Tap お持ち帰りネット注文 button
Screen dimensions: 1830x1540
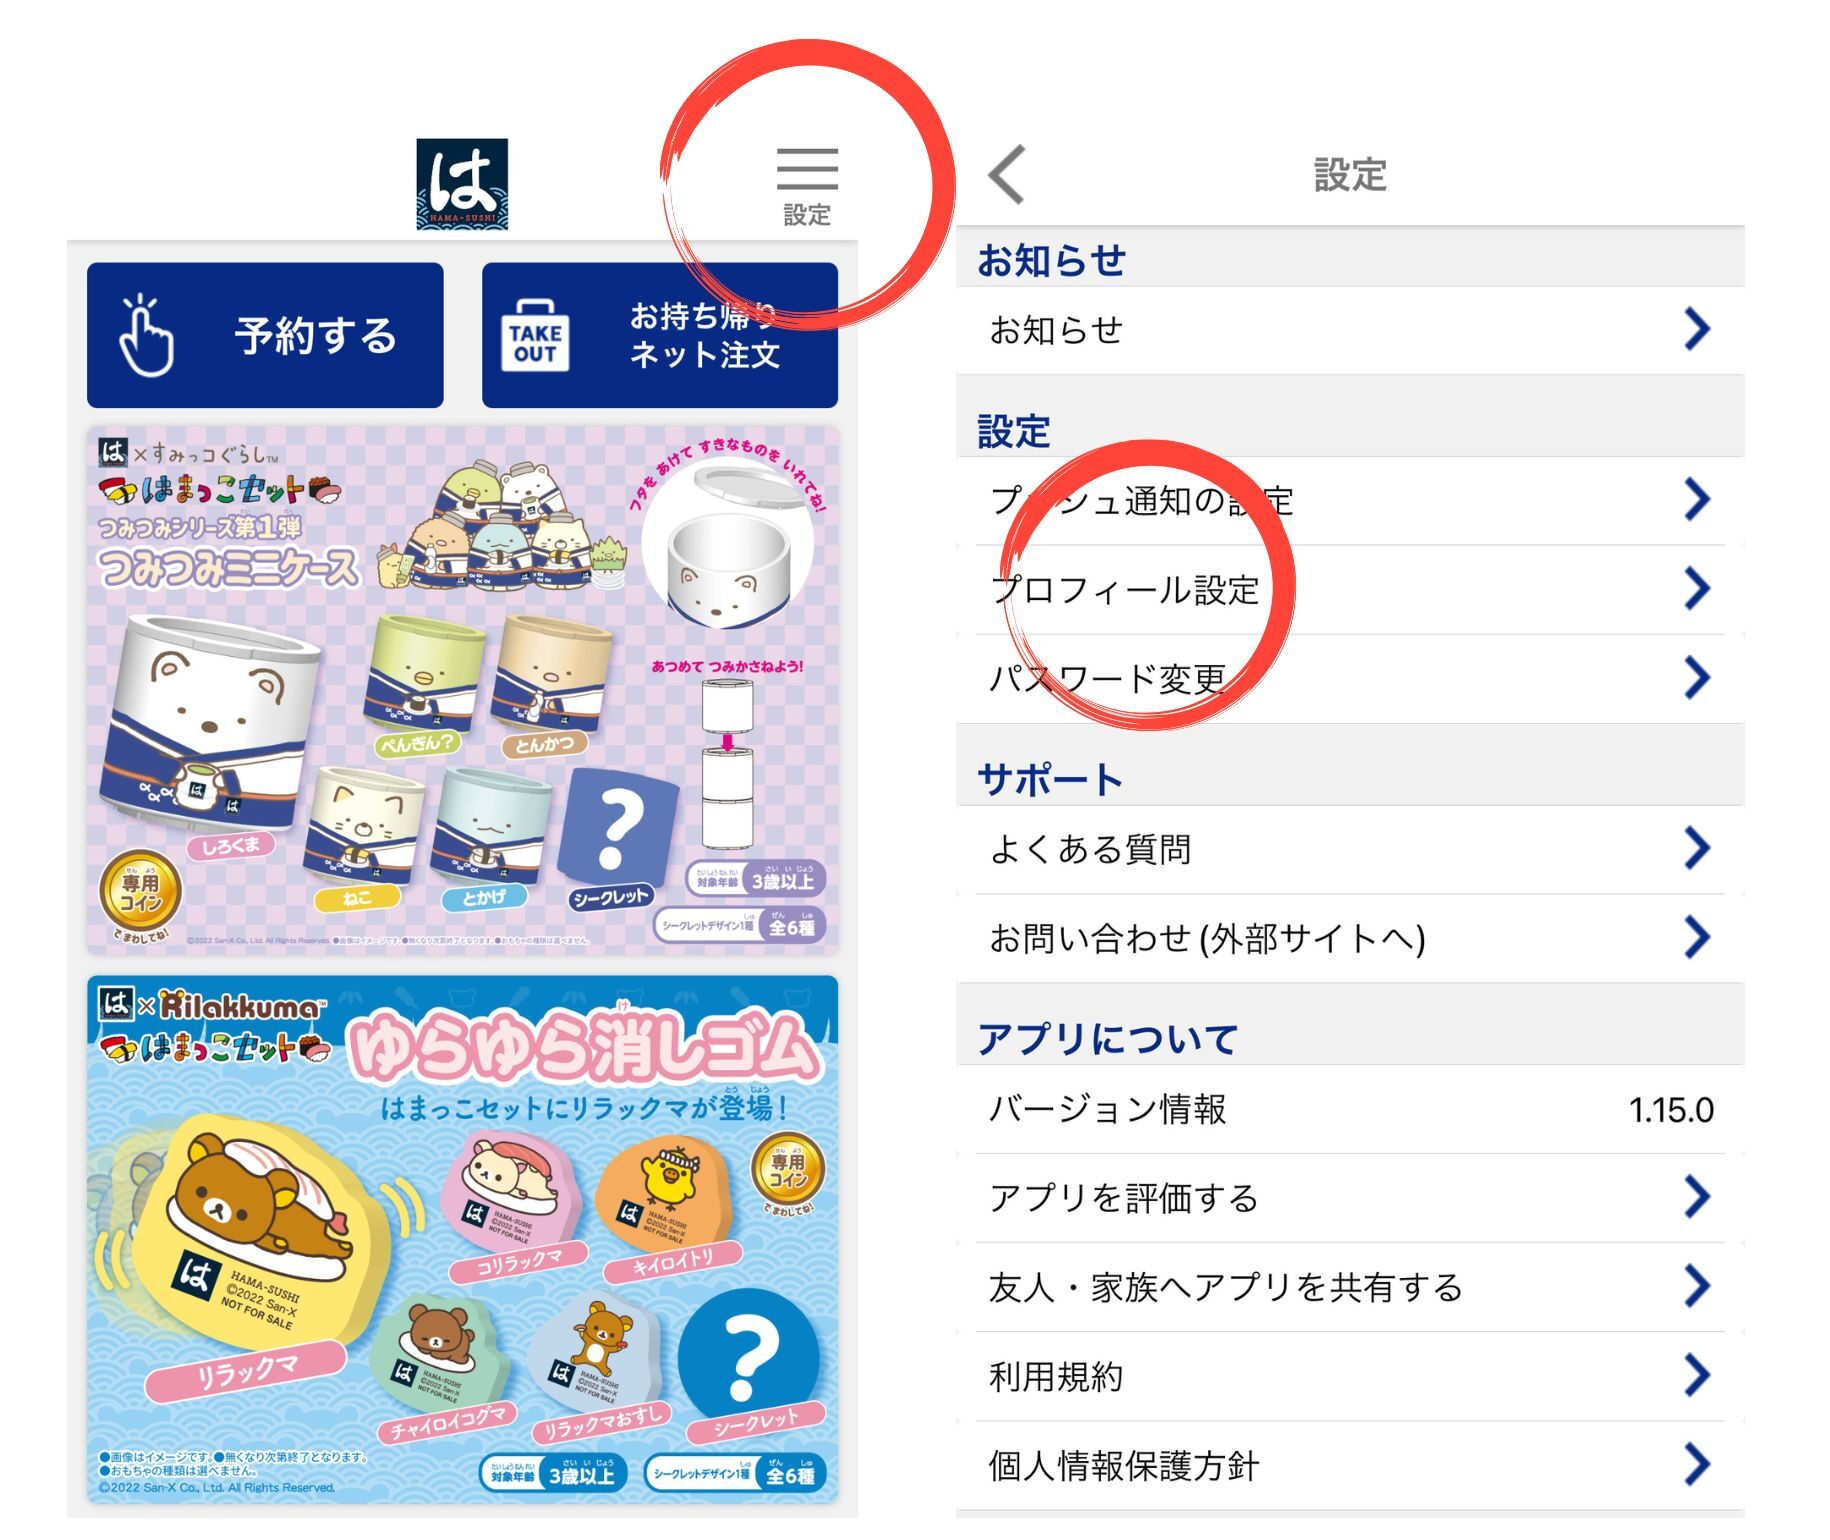click(x=660, y=335)
